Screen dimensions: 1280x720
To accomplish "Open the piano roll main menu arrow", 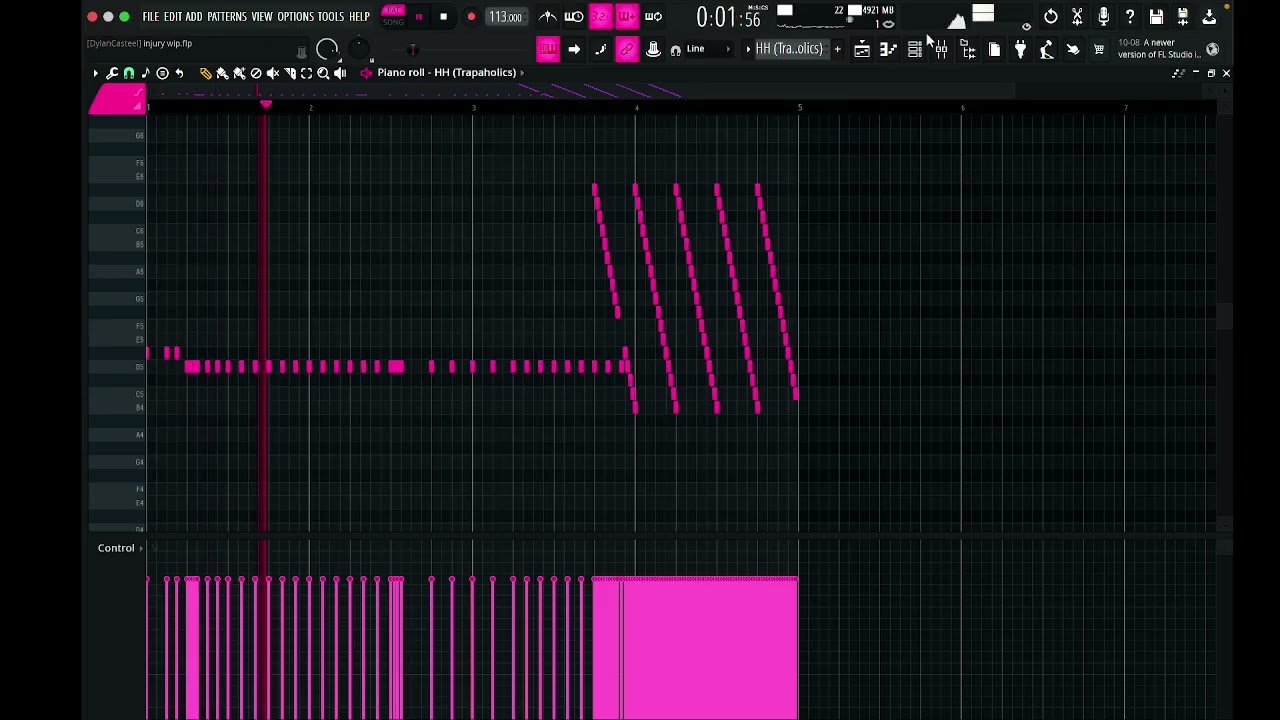I will coord(95,73).
